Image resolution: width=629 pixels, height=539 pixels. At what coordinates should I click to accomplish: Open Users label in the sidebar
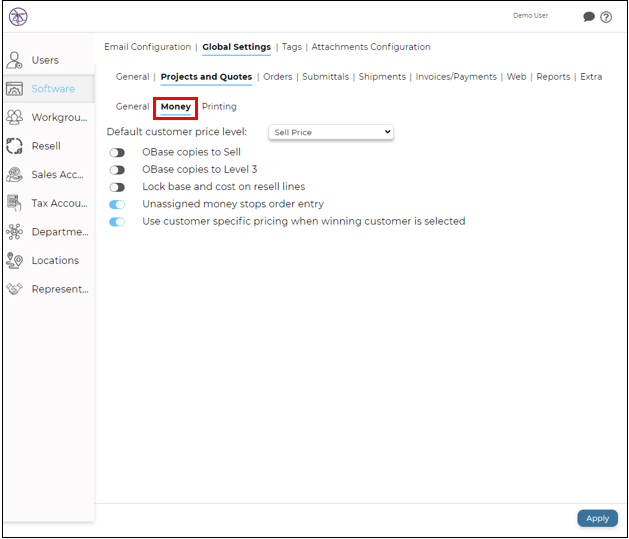click(45, 60)
